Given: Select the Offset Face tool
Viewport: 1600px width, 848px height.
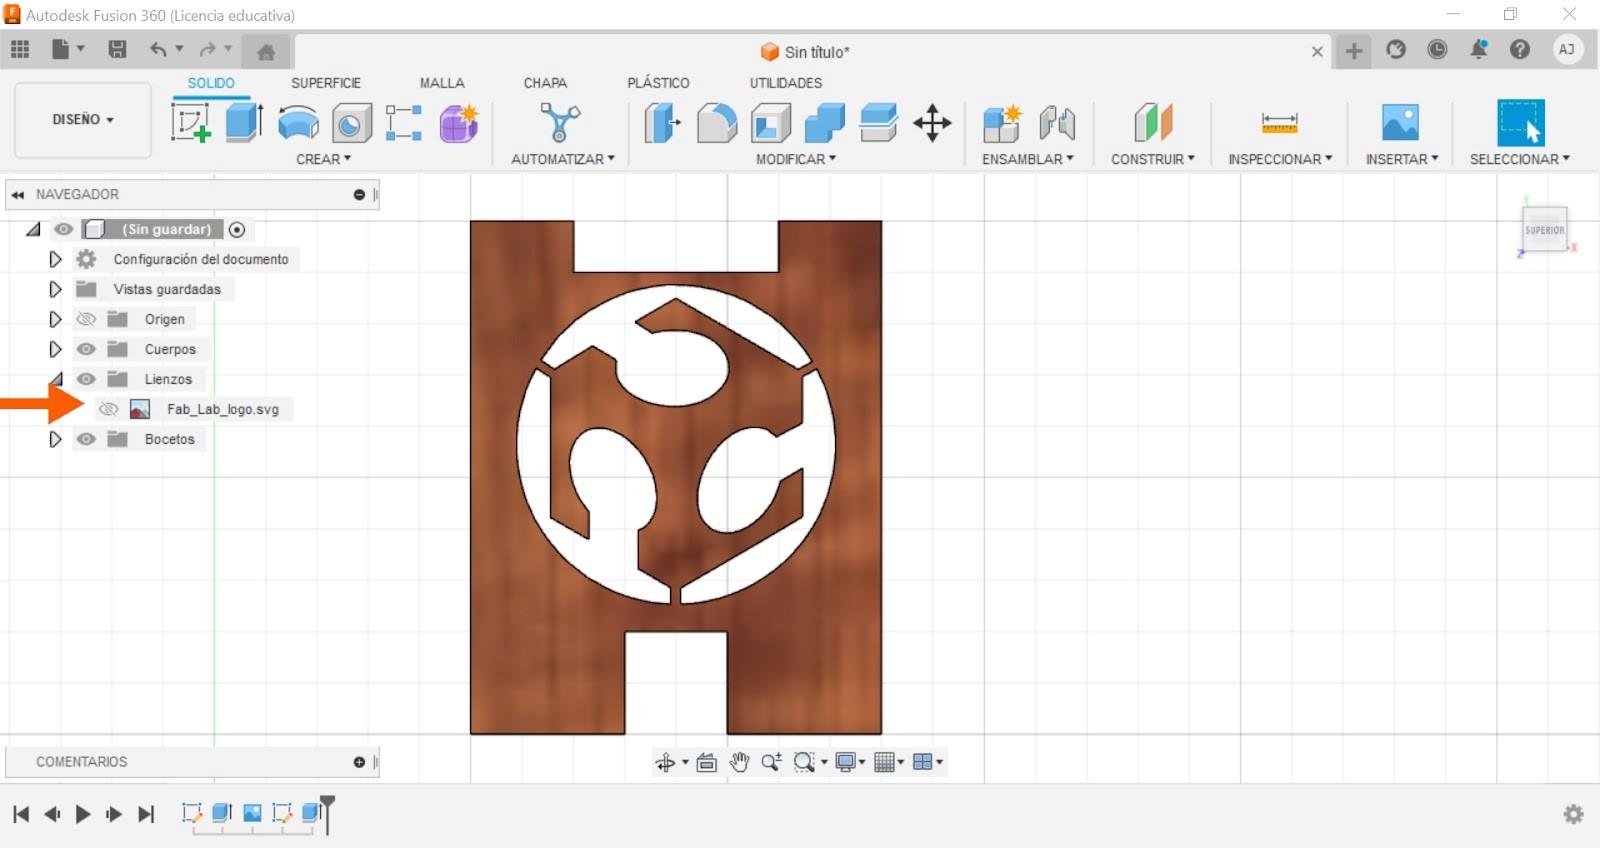Looking at the screenshot, I should [x=878, y=123].
